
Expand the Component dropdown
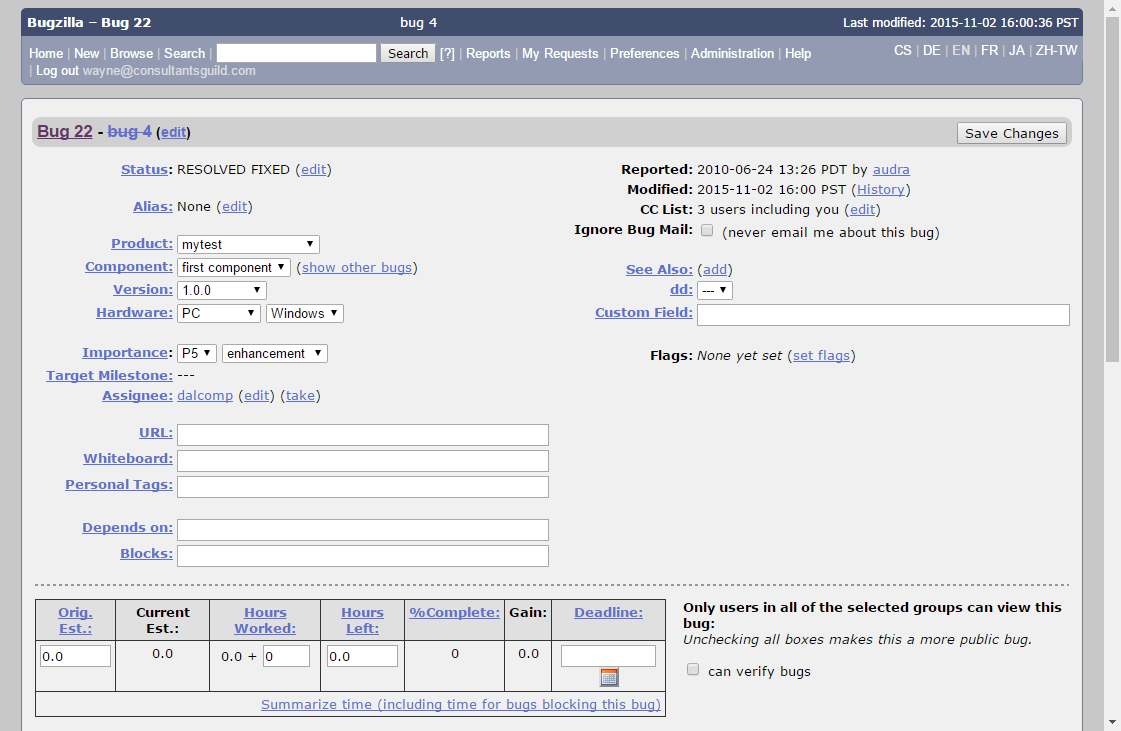tap(234, 267)
